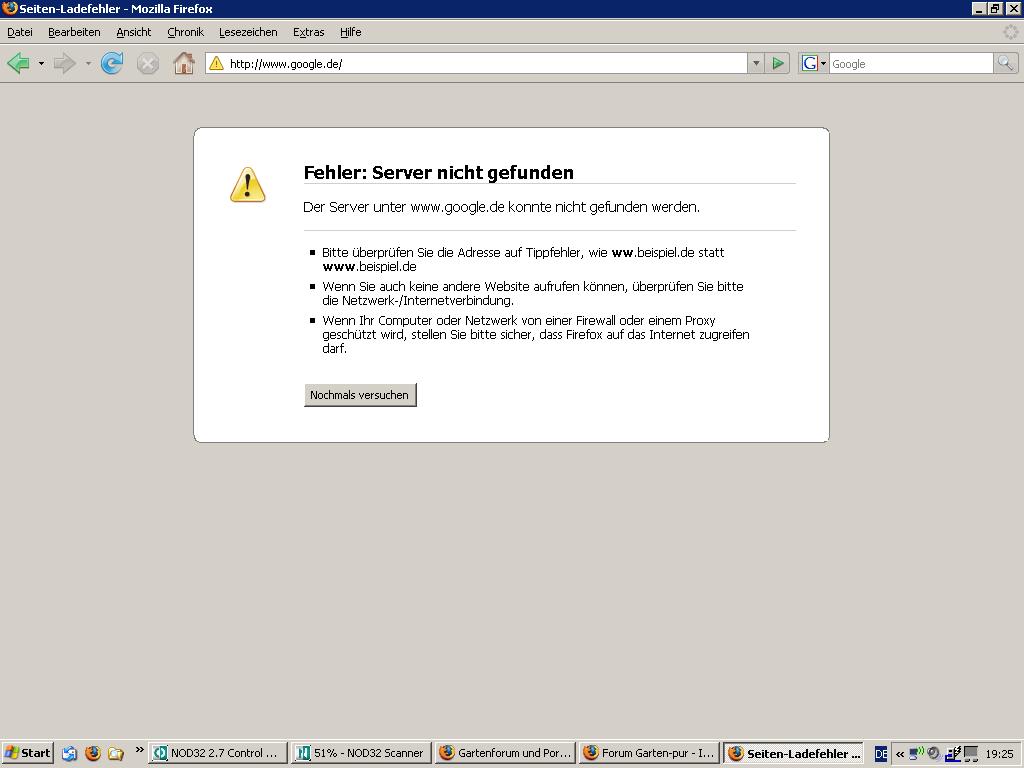The image size is (1024, 768).
Task: Go to the Home page icon
Action: click(183, 64)
